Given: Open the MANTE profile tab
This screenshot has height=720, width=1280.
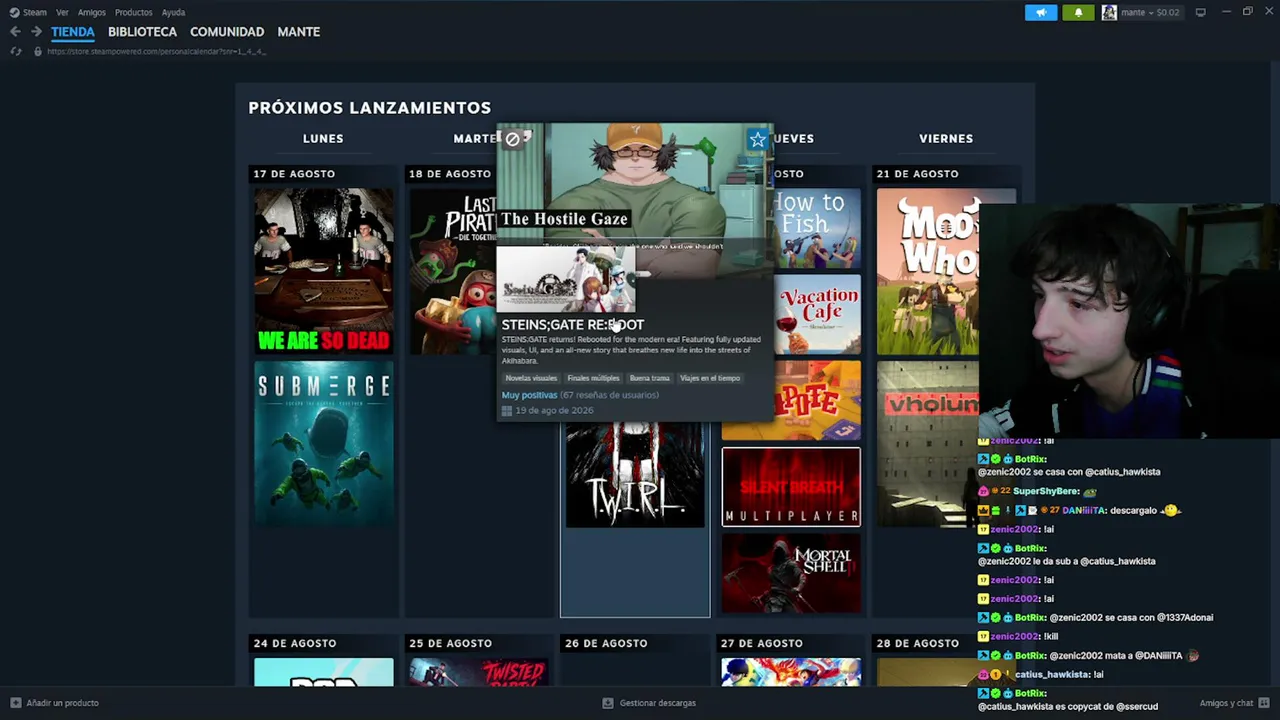Looking at the screenshot, I should pos(299,32).
